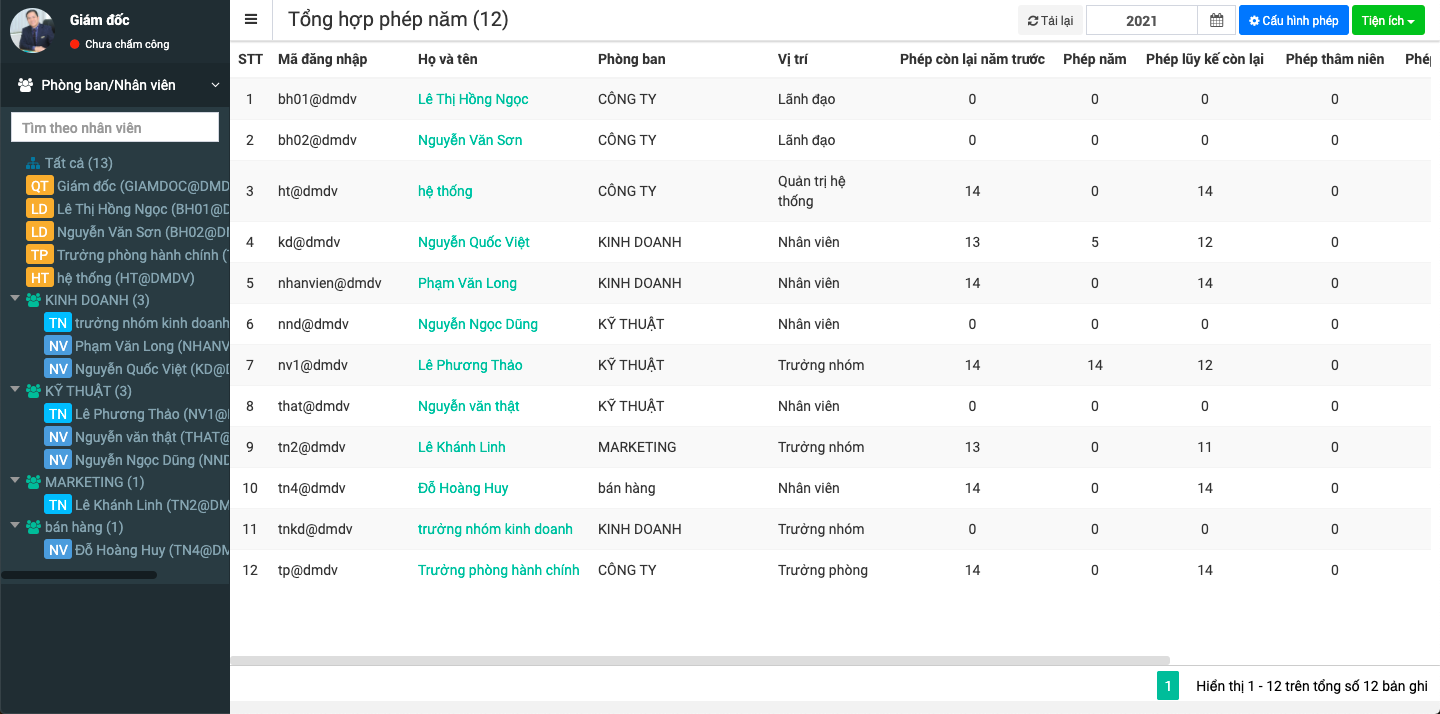This screenshot has height=714, width=1440.
Task: Click the KINH DOANH group icon
Action: tap(34, 300)
